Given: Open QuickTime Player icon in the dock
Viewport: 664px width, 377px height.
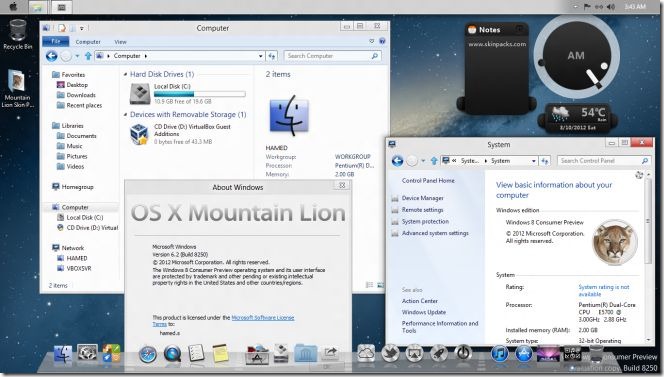Looking at the screenshot, I should pos(172,354).
